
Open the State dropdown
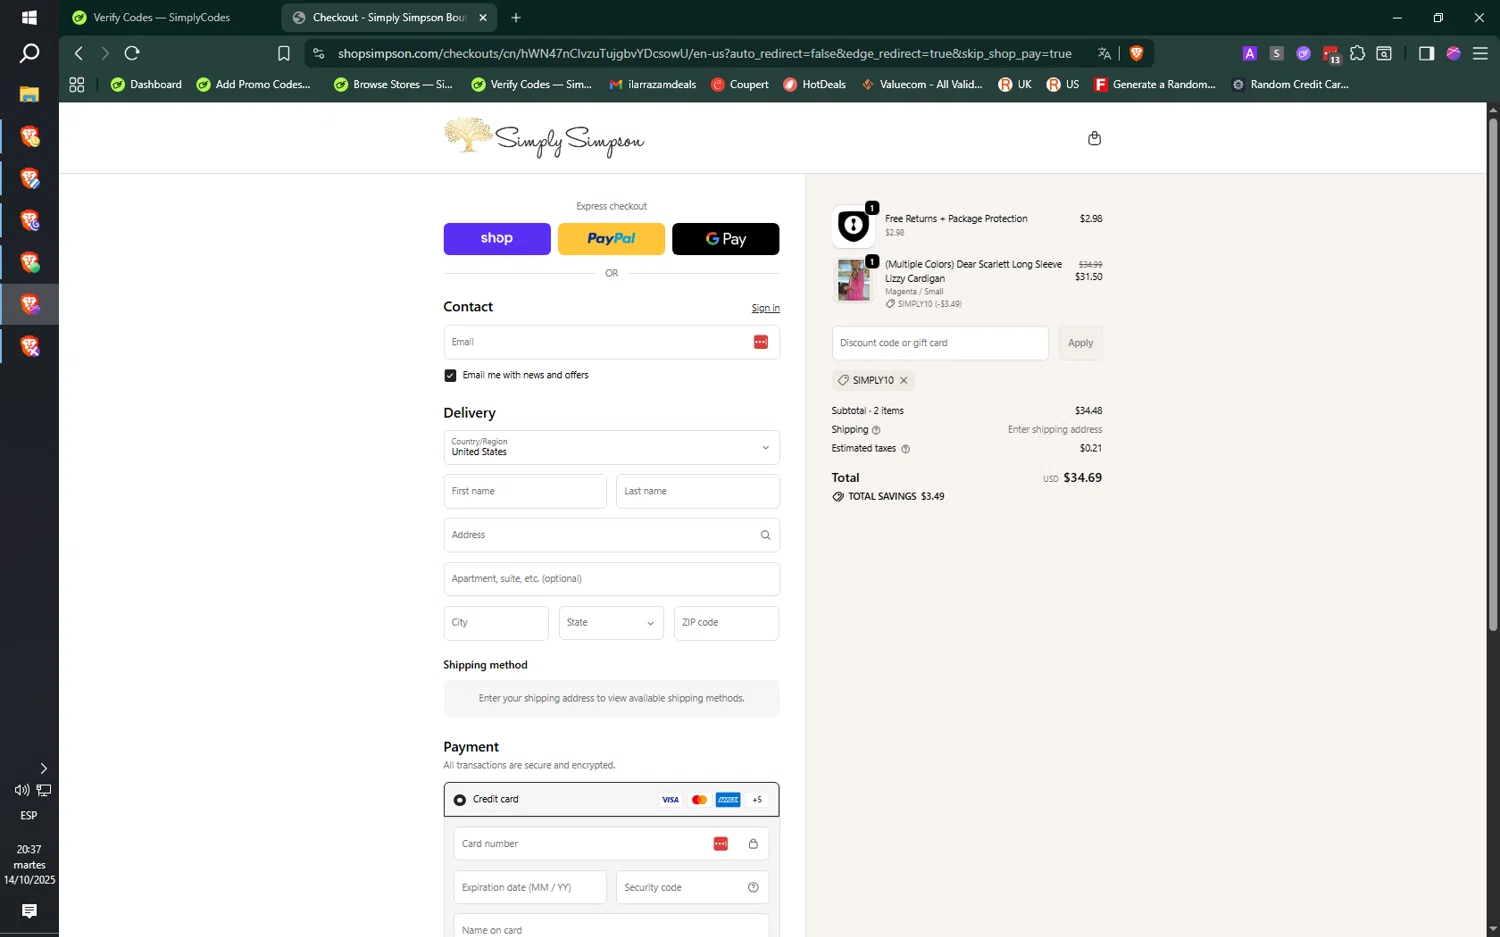click(611, 623)
